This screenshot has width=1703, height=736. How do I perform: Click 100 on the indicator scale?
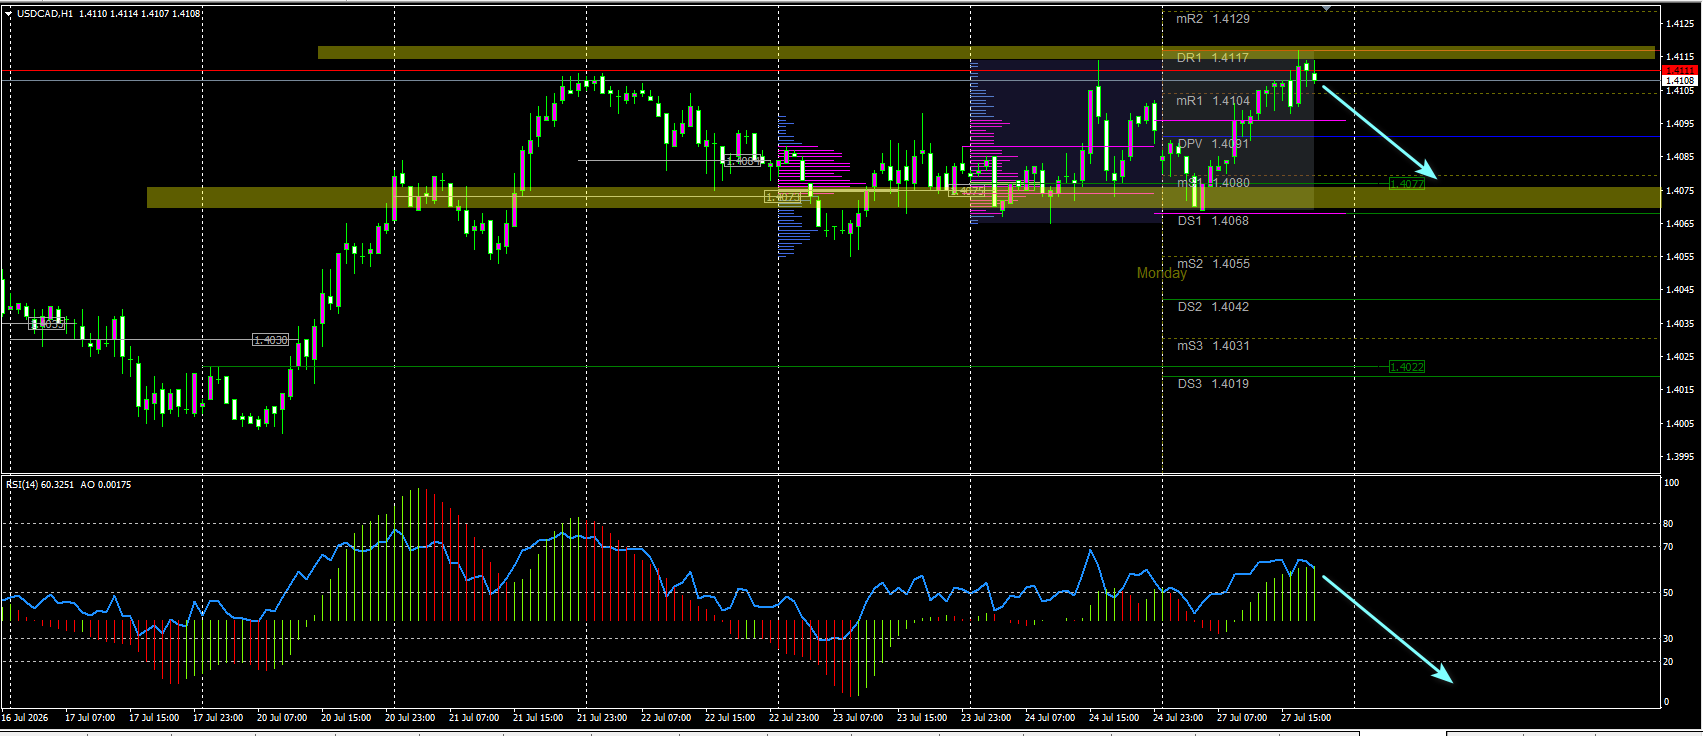tap(1671, 483)
